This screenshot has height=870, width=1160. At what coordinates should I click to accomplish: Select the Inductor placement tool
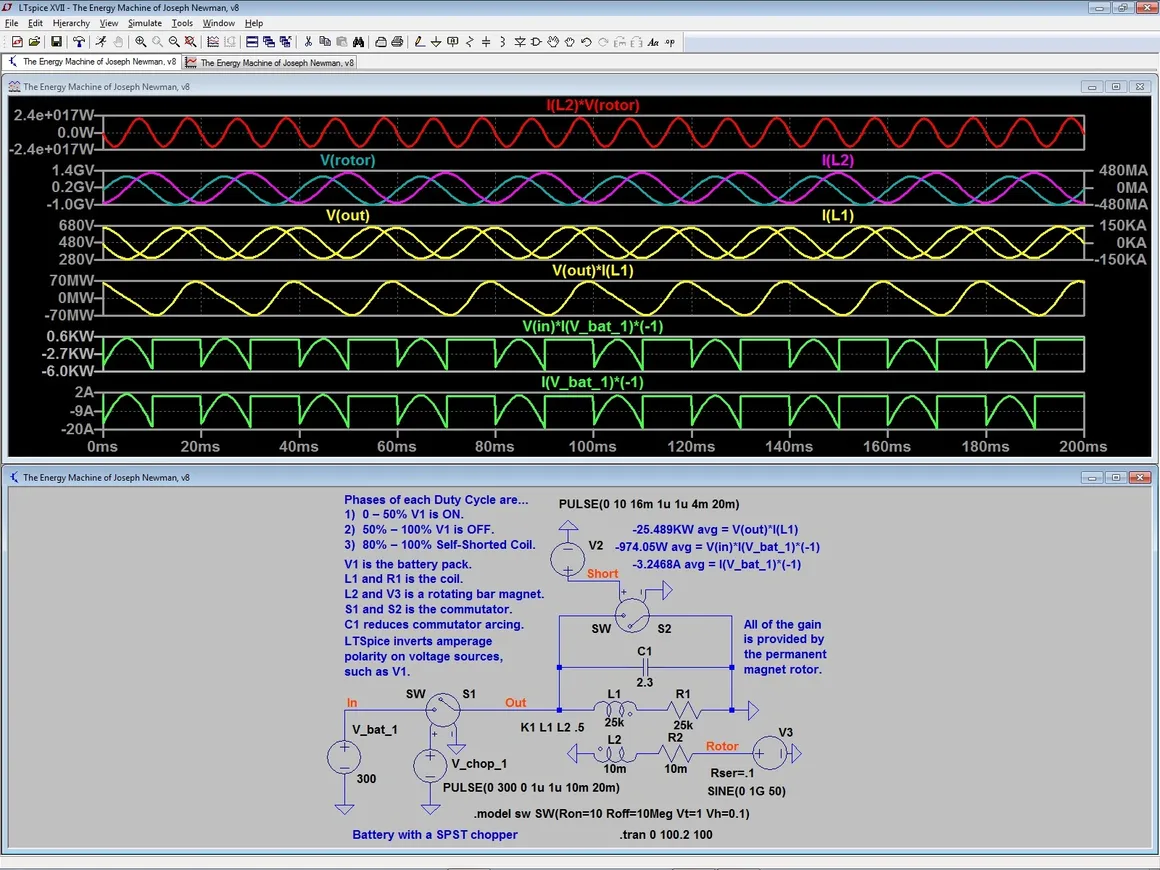pyautogui.click(x=502, y=42)
